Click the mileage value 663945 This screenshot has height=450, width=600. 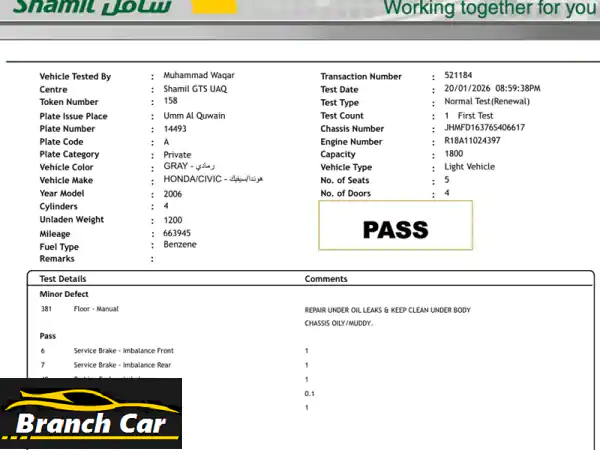point(177,233)
